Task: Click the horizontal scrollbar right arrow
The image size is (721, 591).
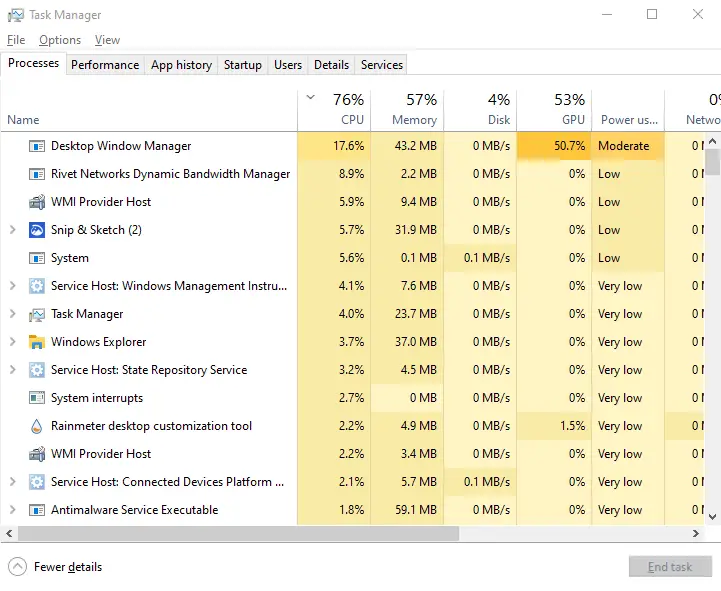Action: 696,534
